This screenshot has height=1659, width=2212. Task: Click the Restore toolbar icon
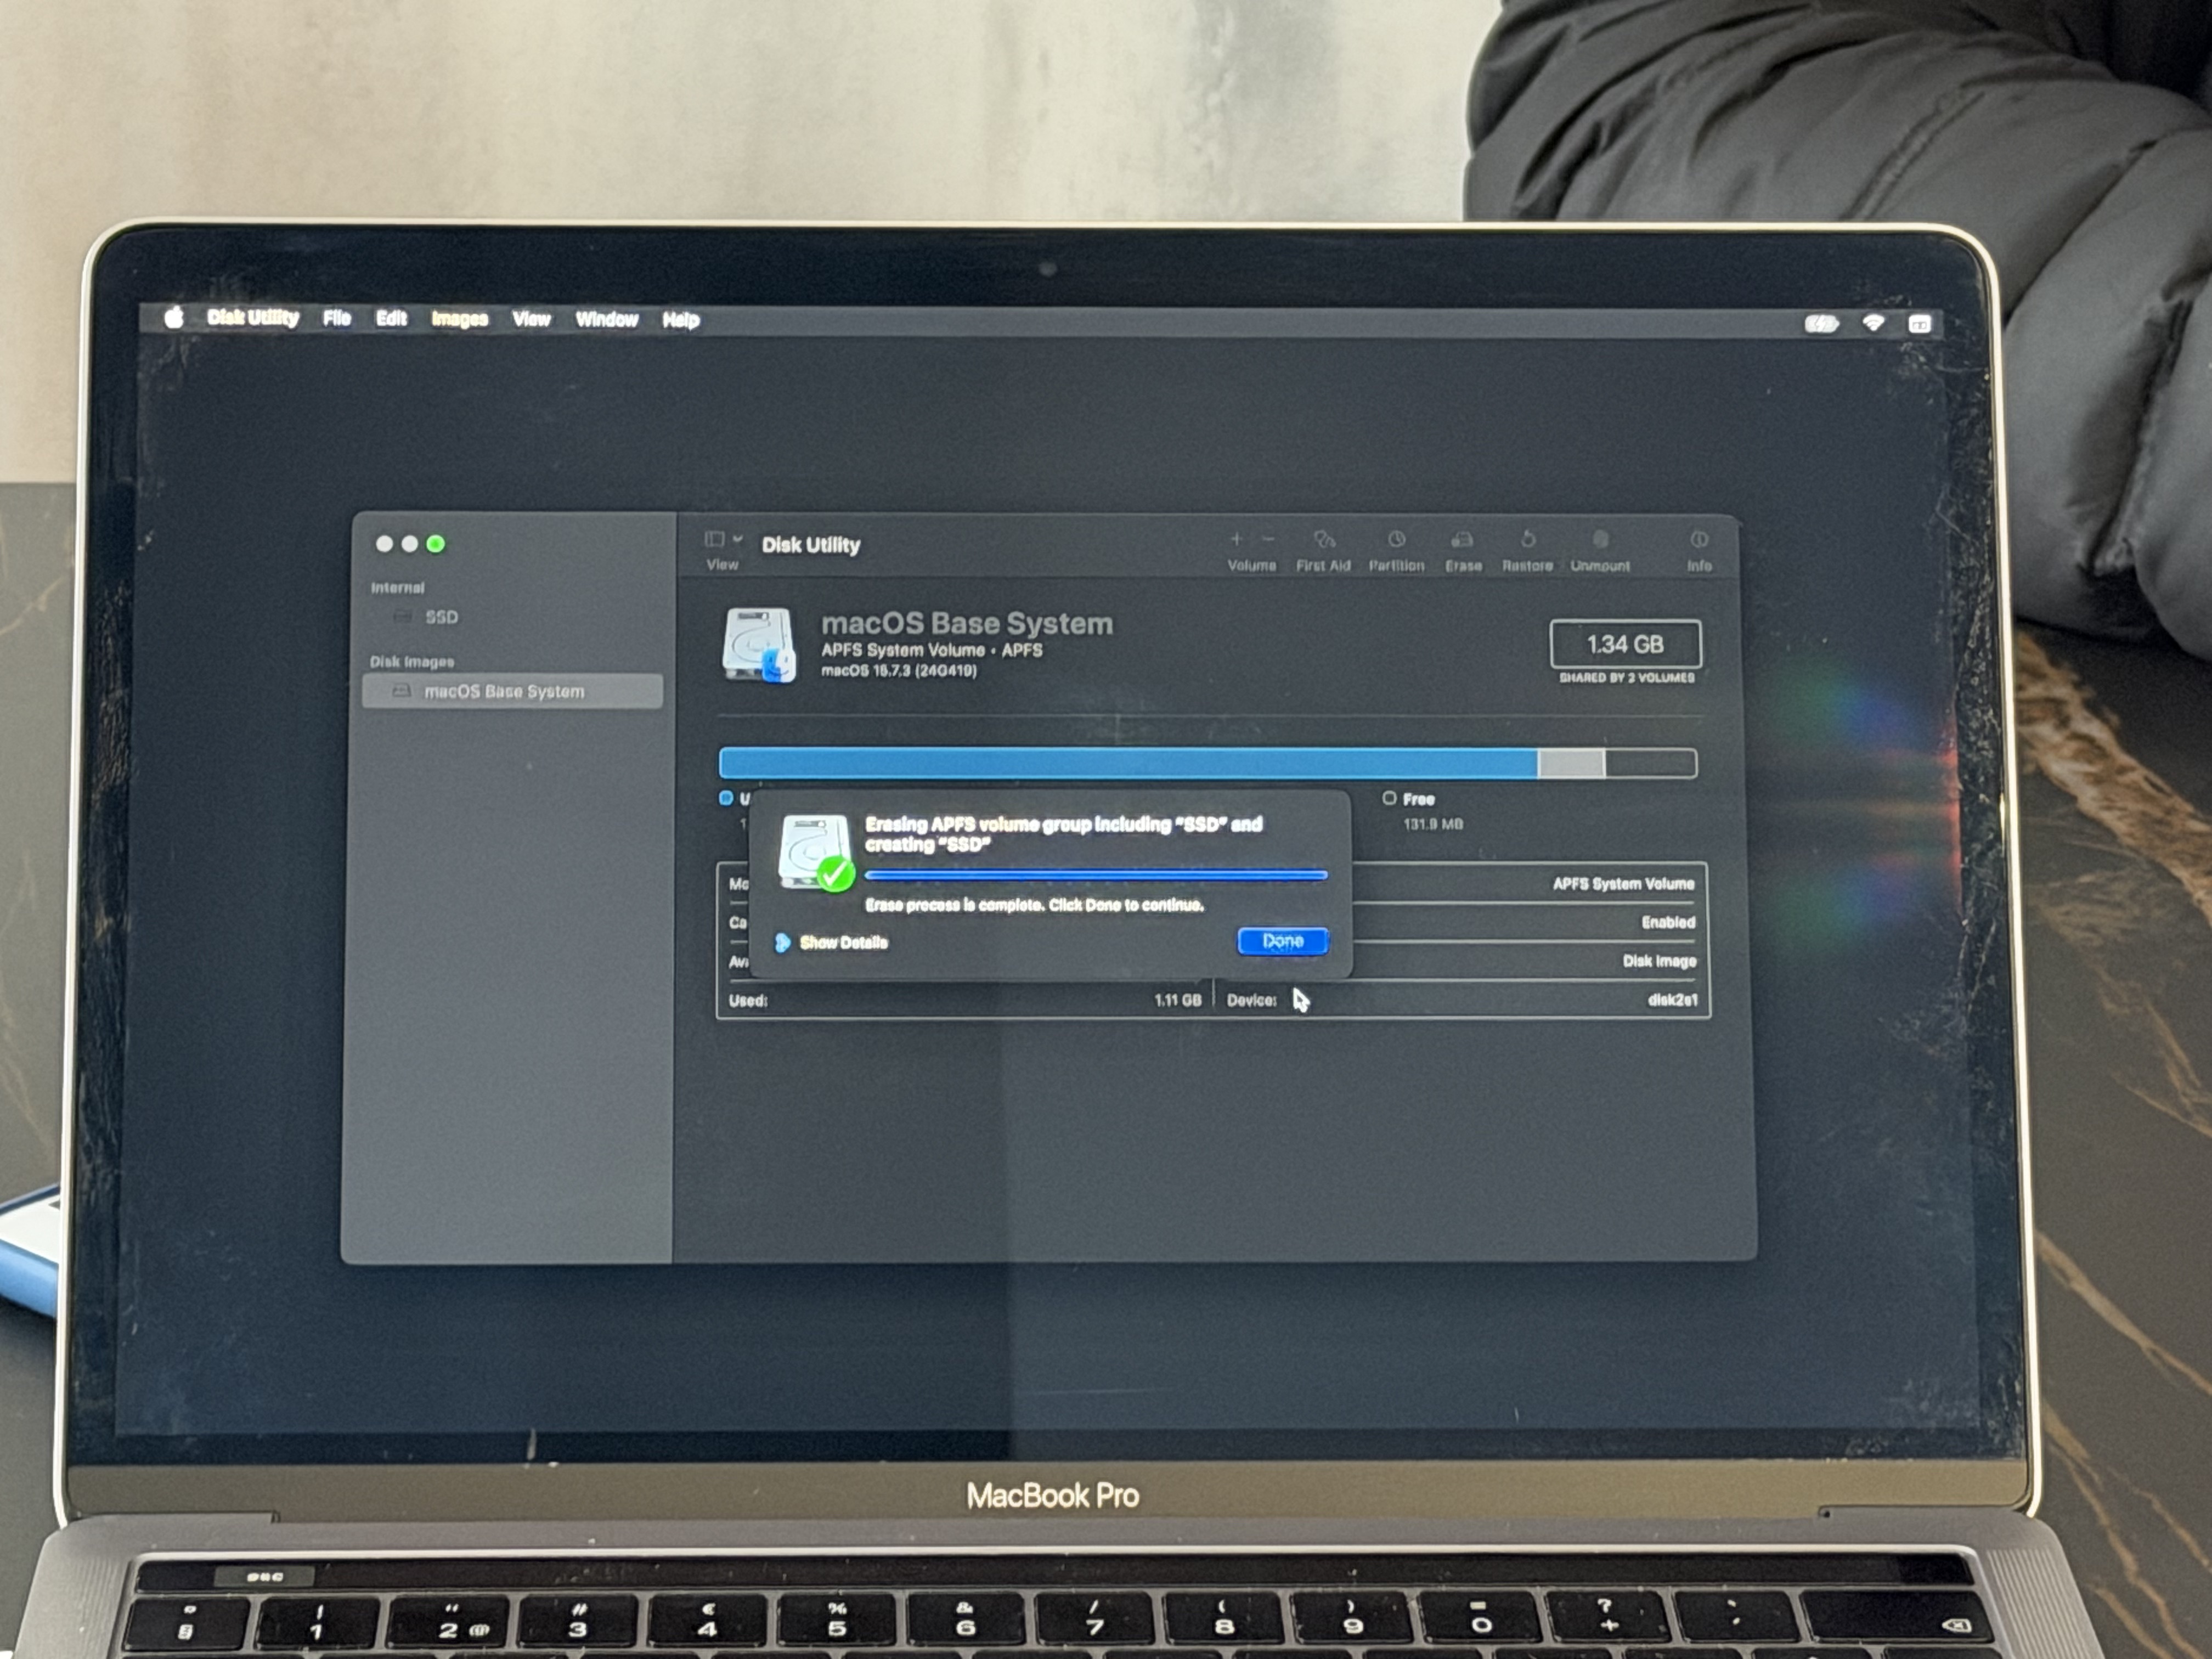point(1527,541)
